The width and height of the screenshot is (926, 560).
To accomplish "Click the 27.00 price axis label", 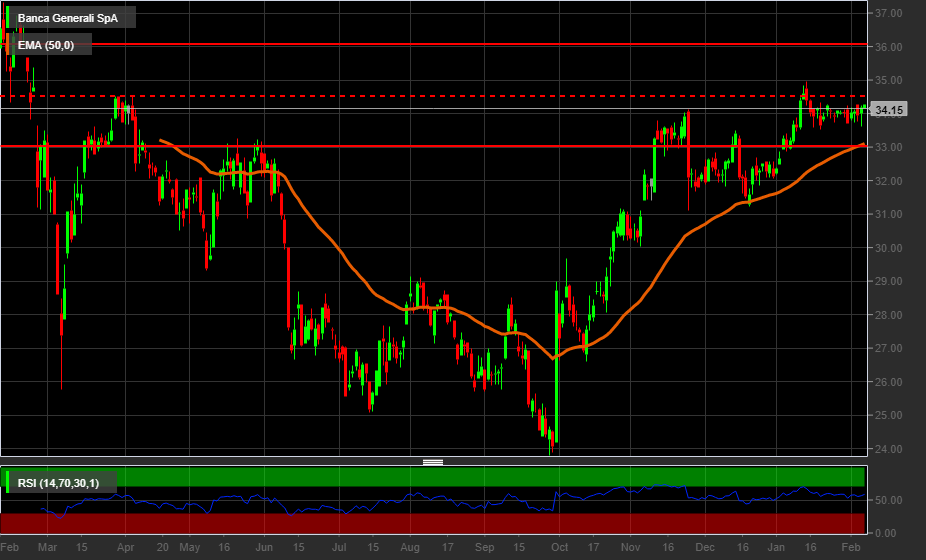I will (888, 349).
